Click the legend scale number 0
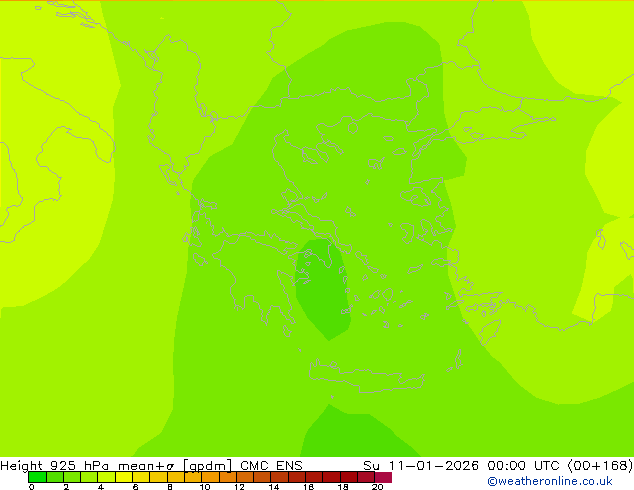The image size is (634, 490). [x=32, y=487]
